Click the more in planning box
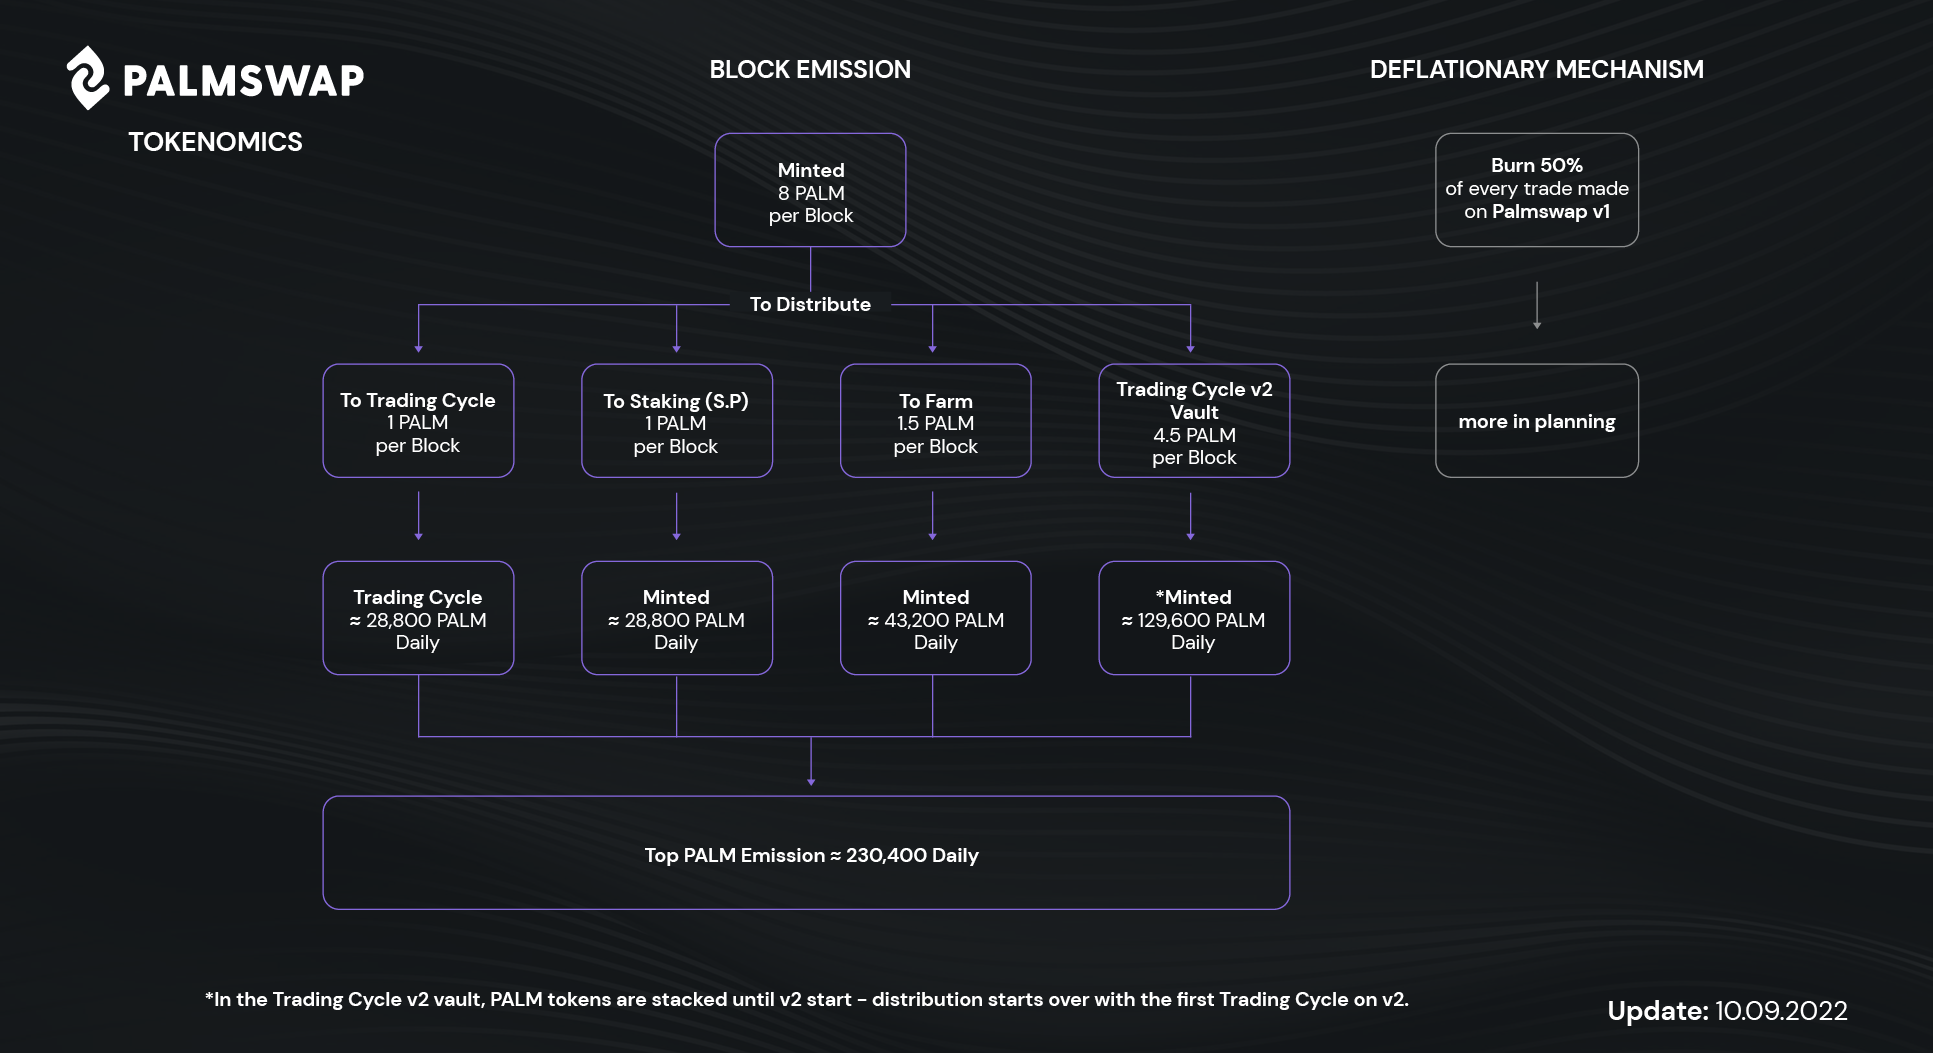 (1537, 421)
